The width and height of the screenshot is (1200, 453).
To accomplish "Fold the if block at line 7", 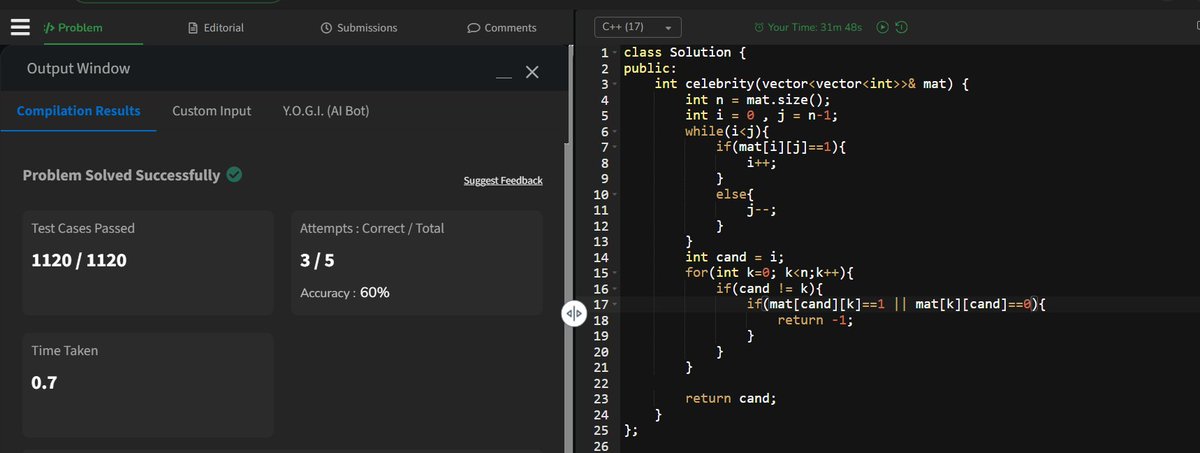I will 616,148.
